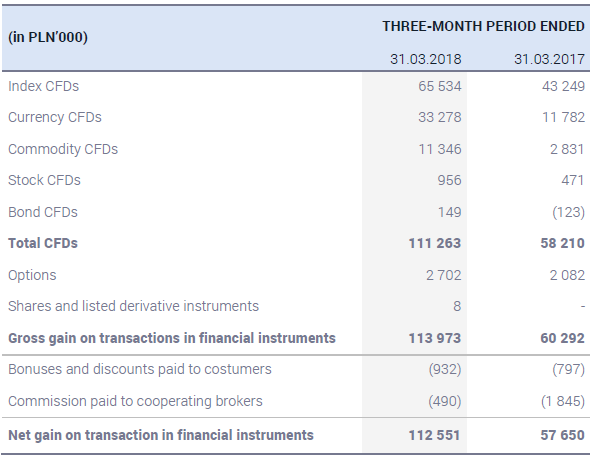Click the Options row label
590x459 pixels.
32,275
